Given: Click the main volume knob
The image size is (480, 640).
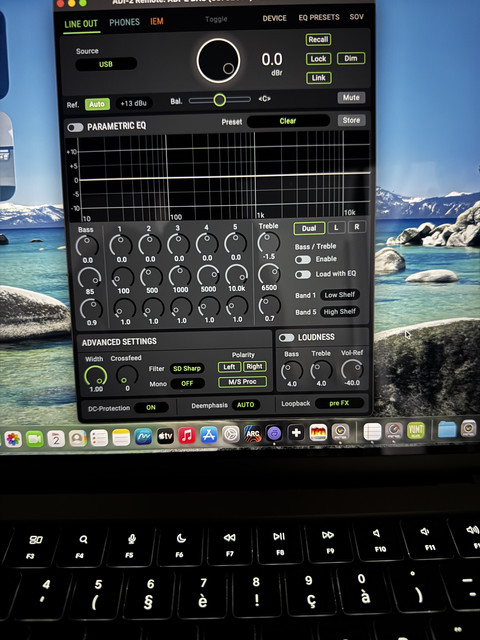Looking at the screenshot, I should coord(218,61).
